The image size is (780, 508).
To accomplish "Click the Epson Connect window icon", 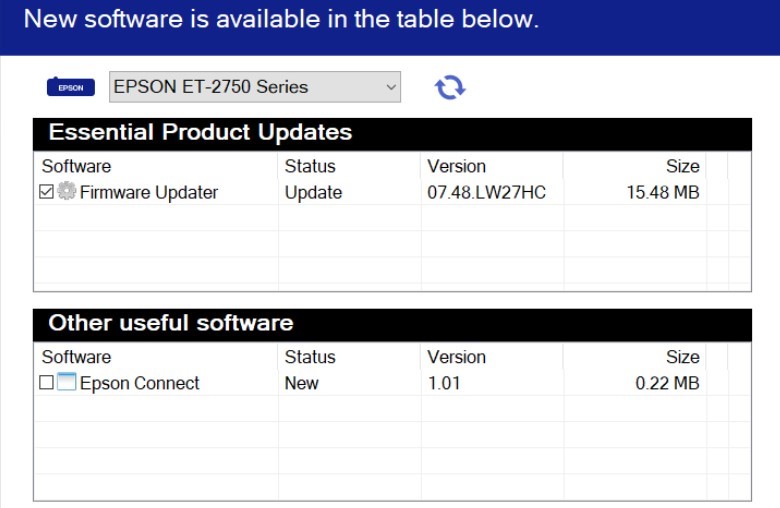I will (x=67, y=382).
